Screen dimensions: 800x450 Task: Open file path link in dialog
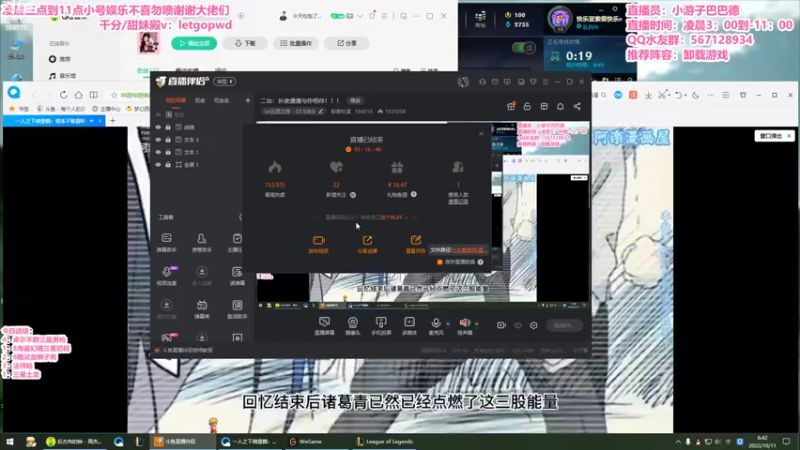pos(468,250)
